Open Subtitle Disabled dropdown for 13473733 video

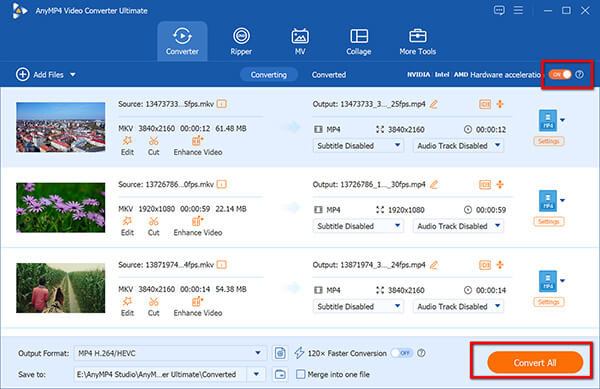pos(358,146)
